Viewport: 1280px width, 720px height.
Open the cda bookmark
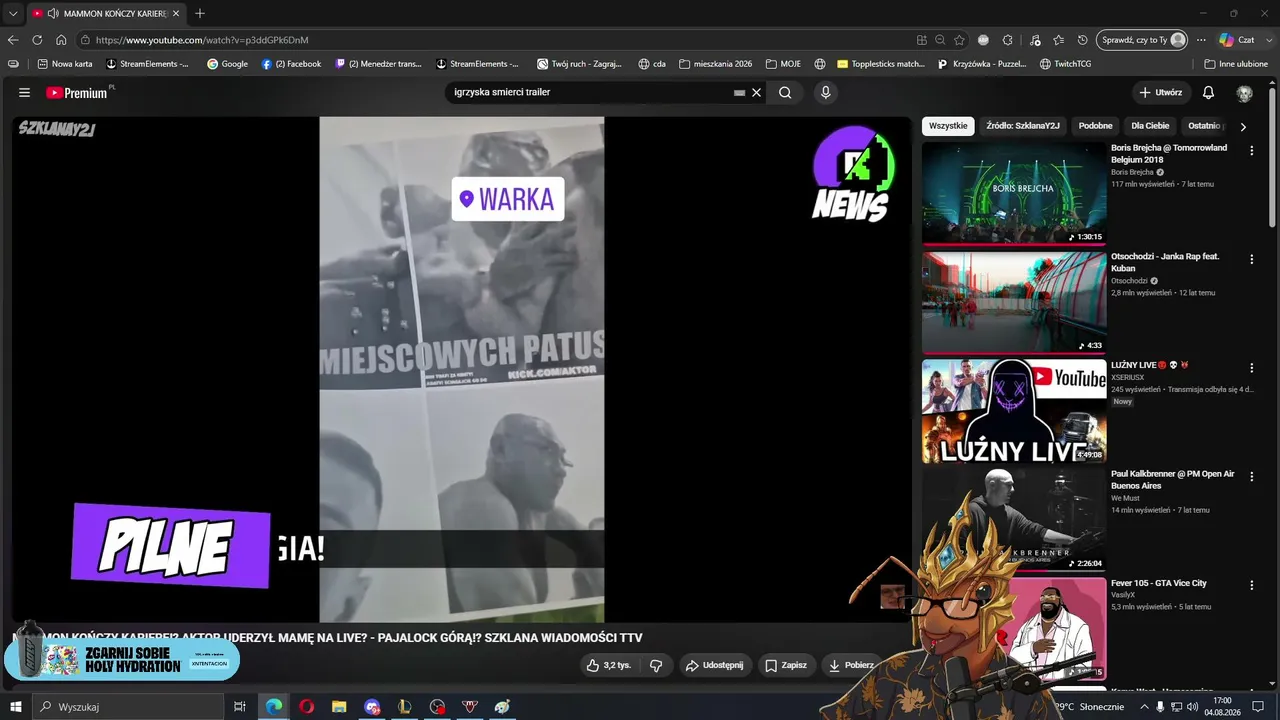pyautogui.click(x=652, y=64)
